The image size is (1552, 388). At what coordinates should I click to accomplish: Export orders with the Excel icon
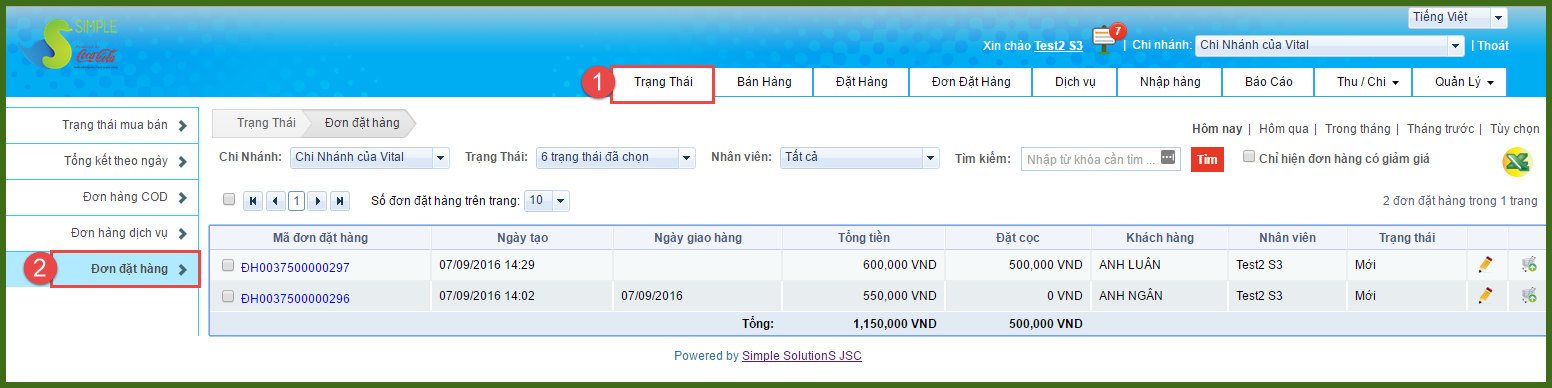coord(1517,162)
